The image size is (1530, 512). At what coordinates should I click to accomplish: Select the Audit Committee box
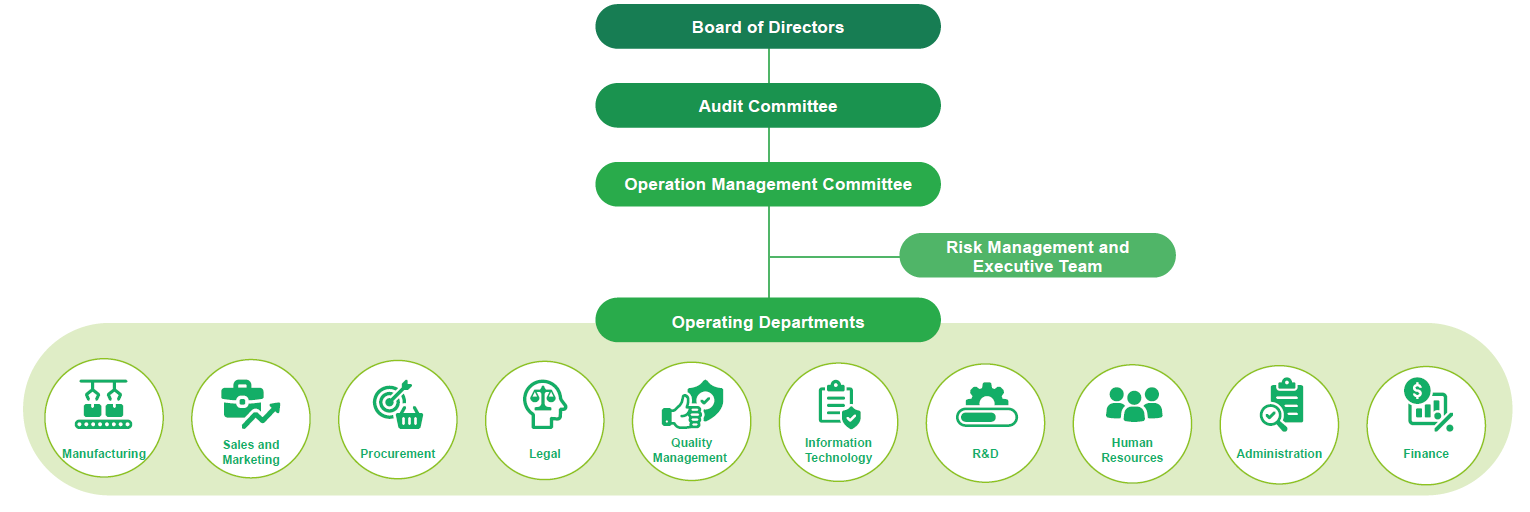click(x=768, y=106)
